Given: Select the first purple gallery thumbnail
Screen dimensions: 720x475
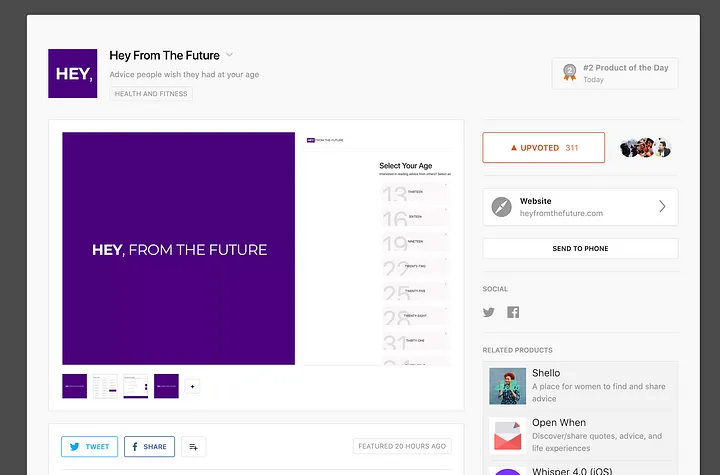Looking at the screenshot, I should 74,386.
